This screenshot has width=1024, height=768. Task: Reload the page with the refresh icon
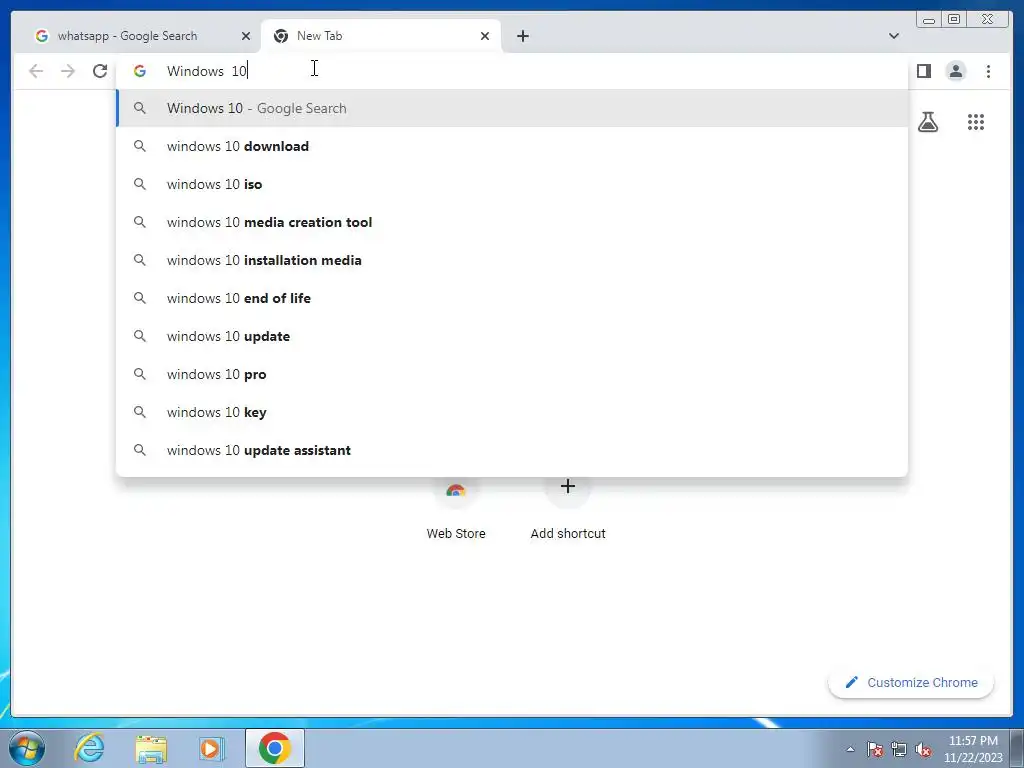[100, 71]
